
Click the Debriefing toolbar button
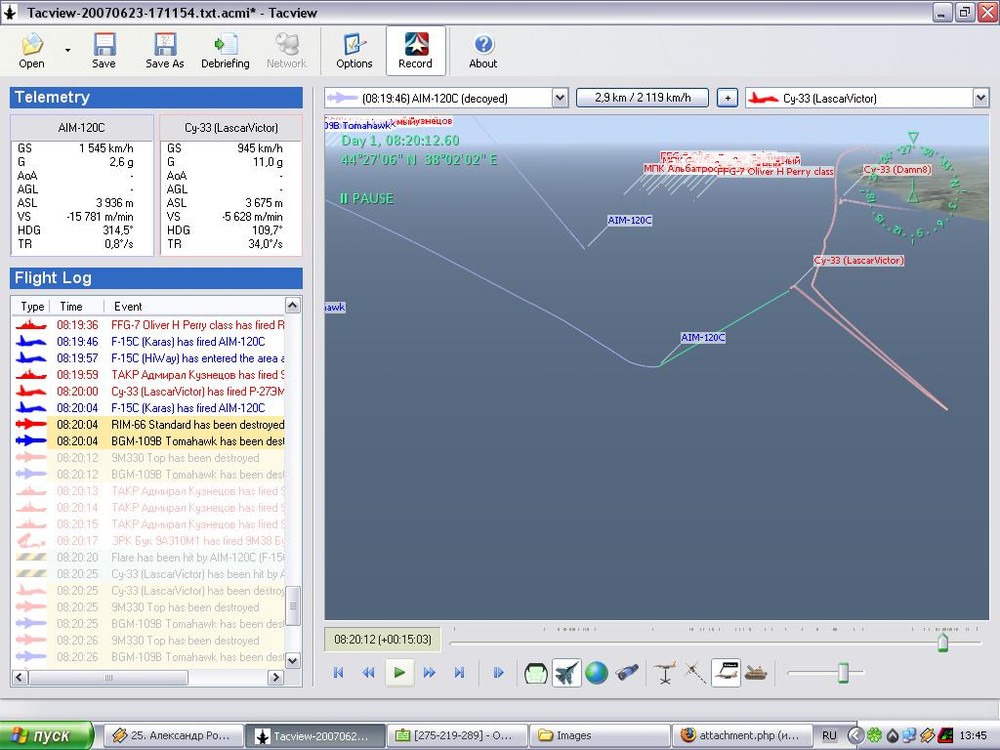[225, 51]
